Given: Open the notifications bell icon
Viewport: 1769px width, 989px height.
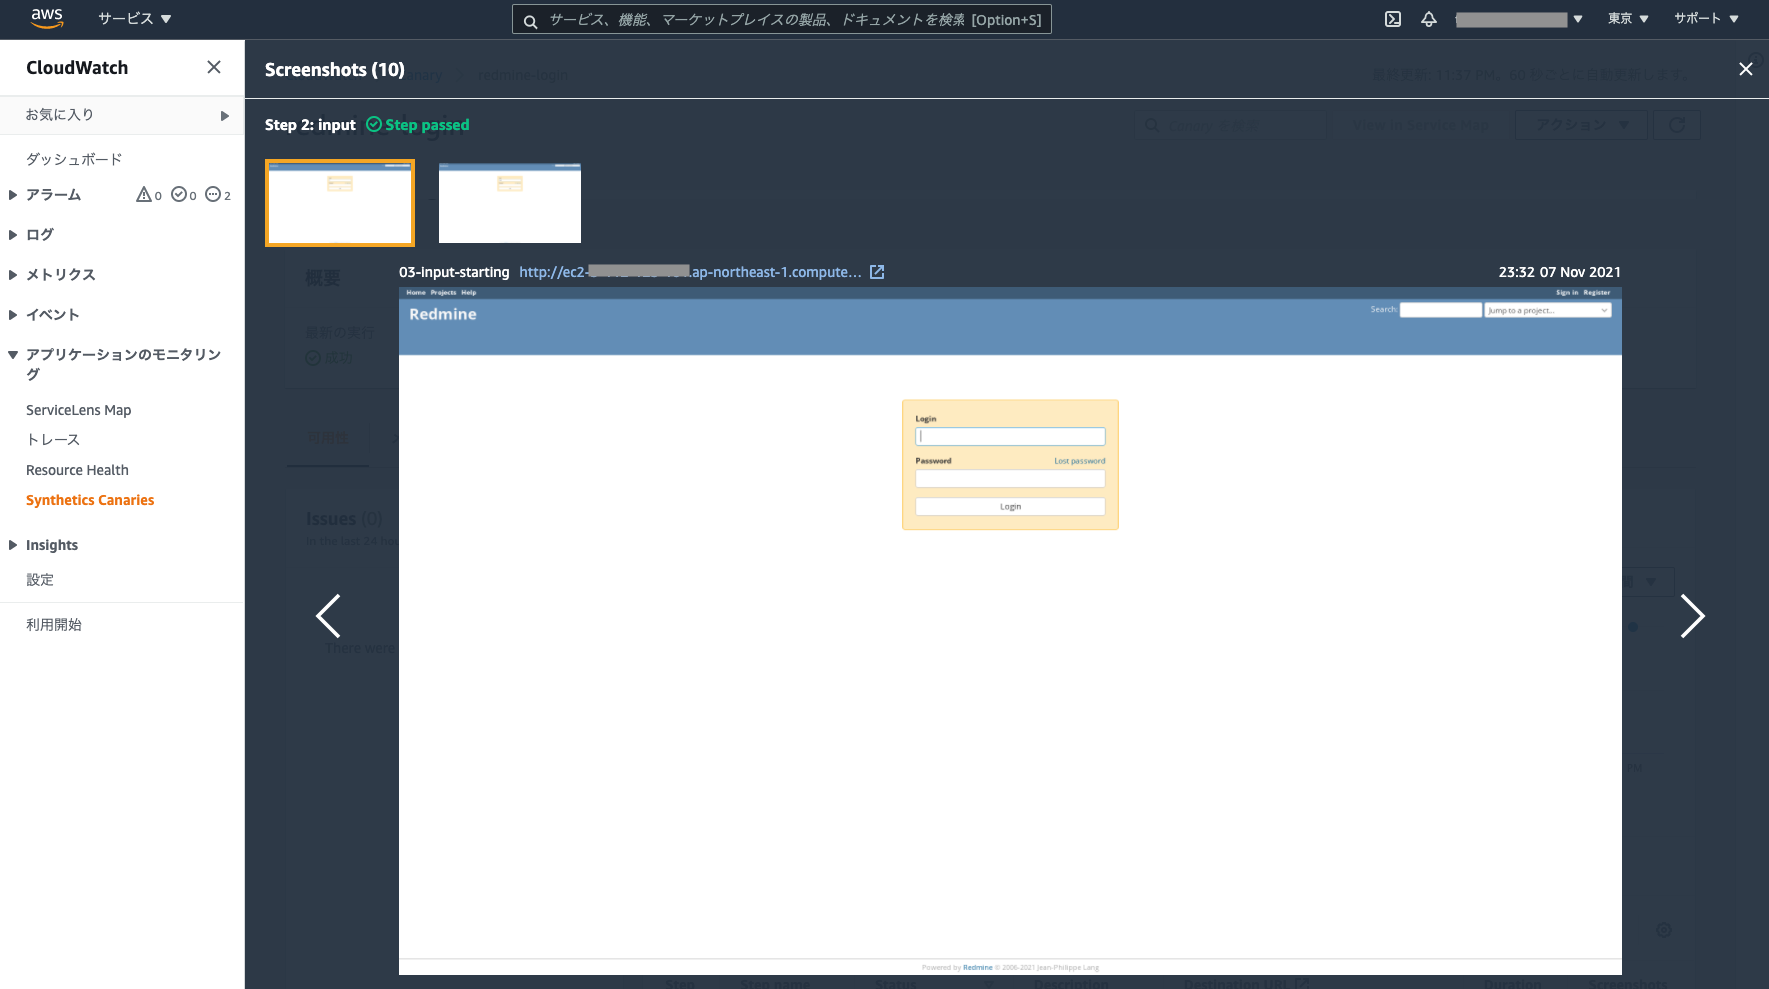Looking at the screenshot, I should (x=1429, y=19).
